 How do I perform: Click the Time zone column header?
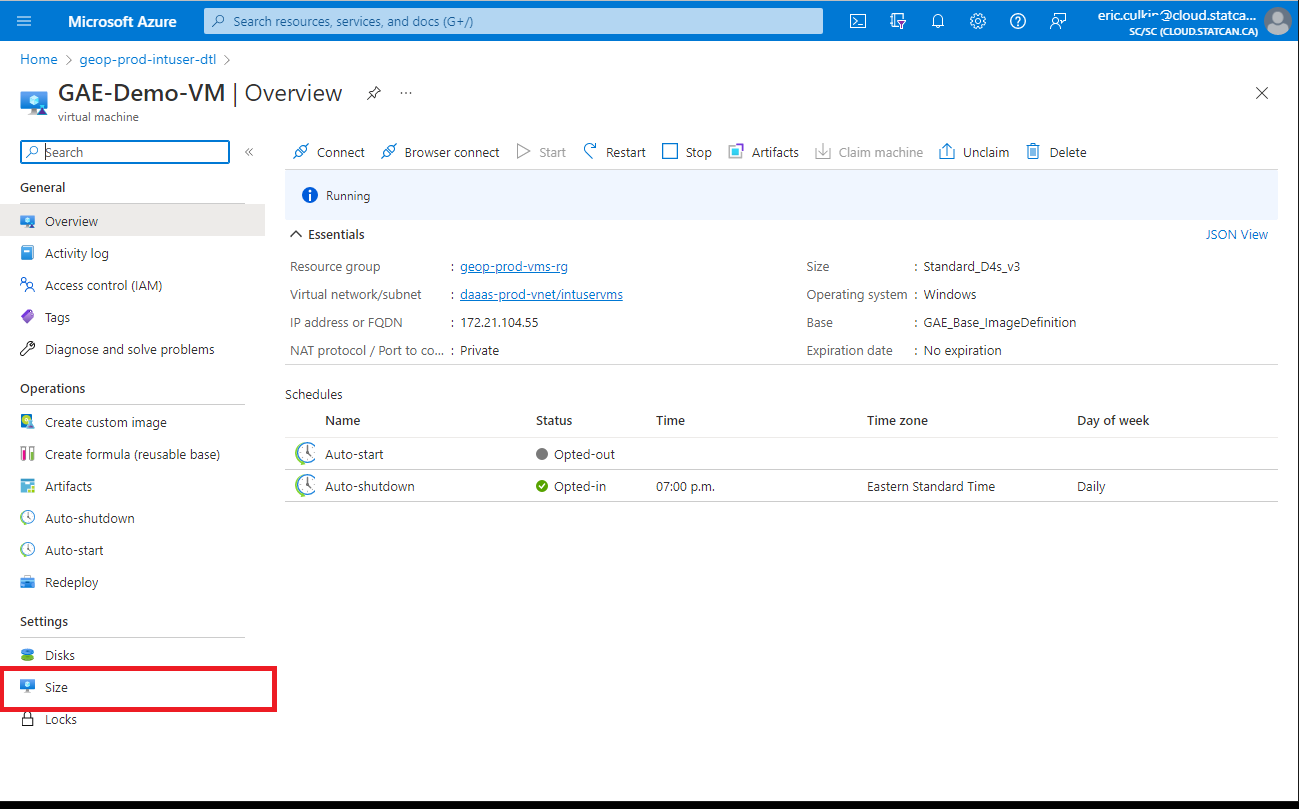[897, 421]
